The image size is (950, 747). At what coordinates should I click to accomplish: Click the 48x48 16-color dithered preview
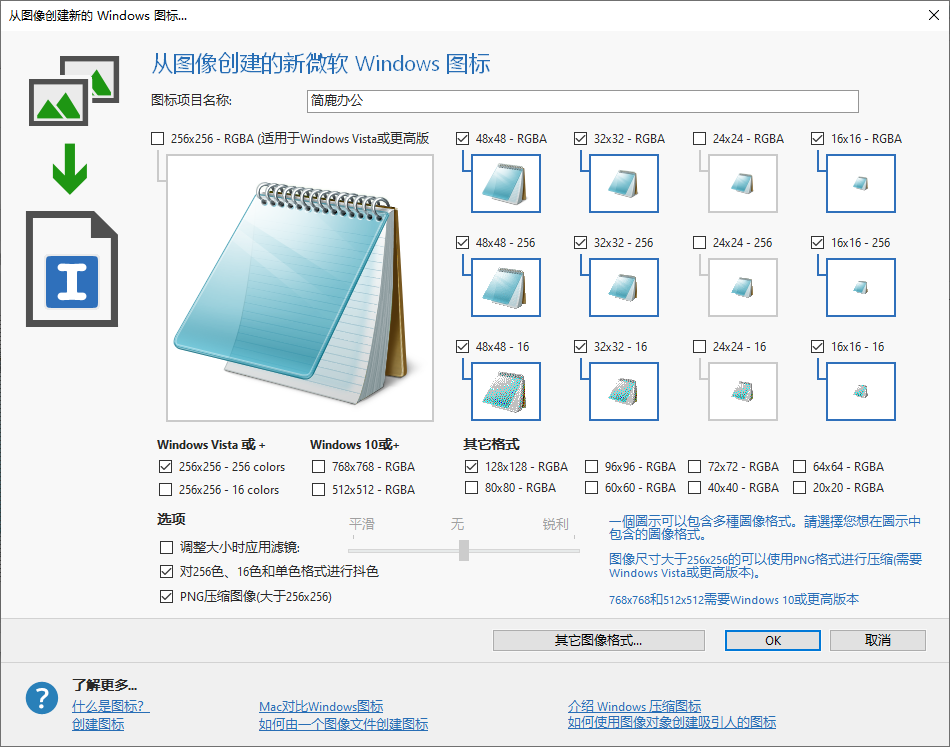(504, 391)
